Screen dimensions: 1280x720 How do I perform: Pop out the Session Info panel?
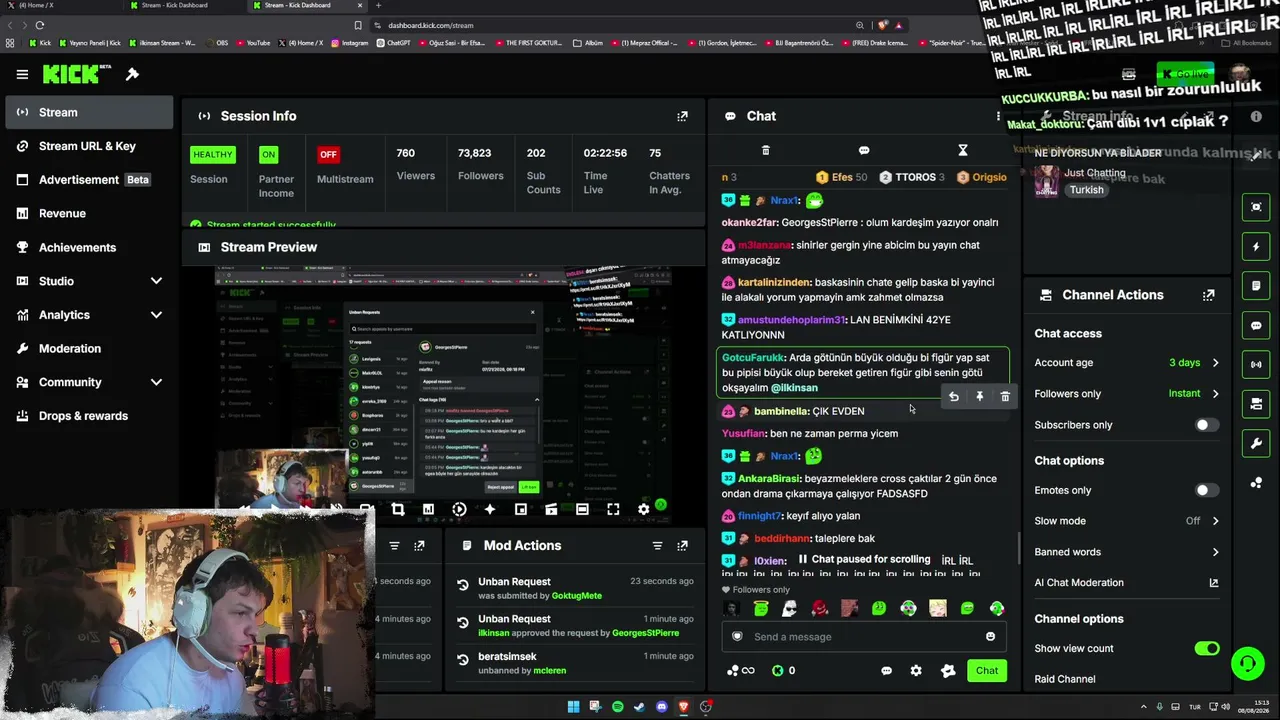pyautogui.click(x=682, y=116)
